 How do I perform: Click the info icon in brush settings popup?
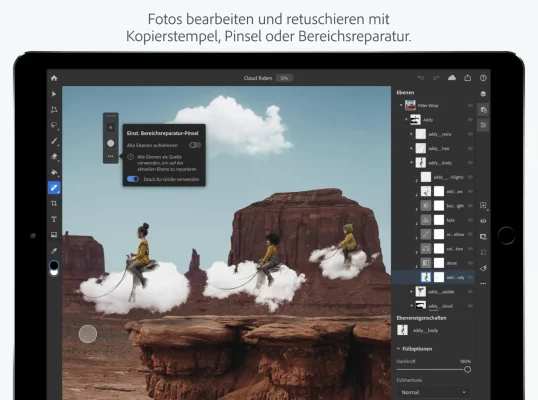click(130, 157)
